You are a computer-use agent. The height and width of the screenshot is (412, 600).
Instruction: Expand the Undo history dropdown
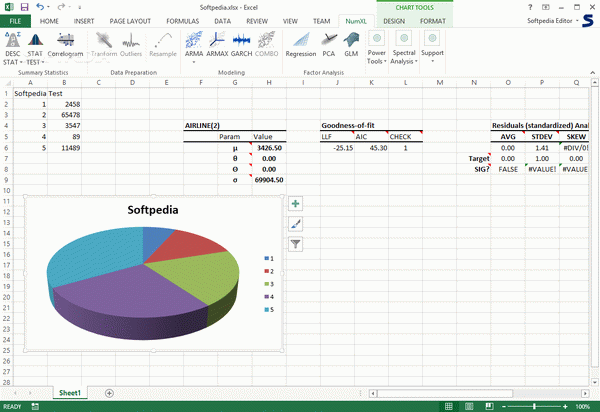(48, 7)
